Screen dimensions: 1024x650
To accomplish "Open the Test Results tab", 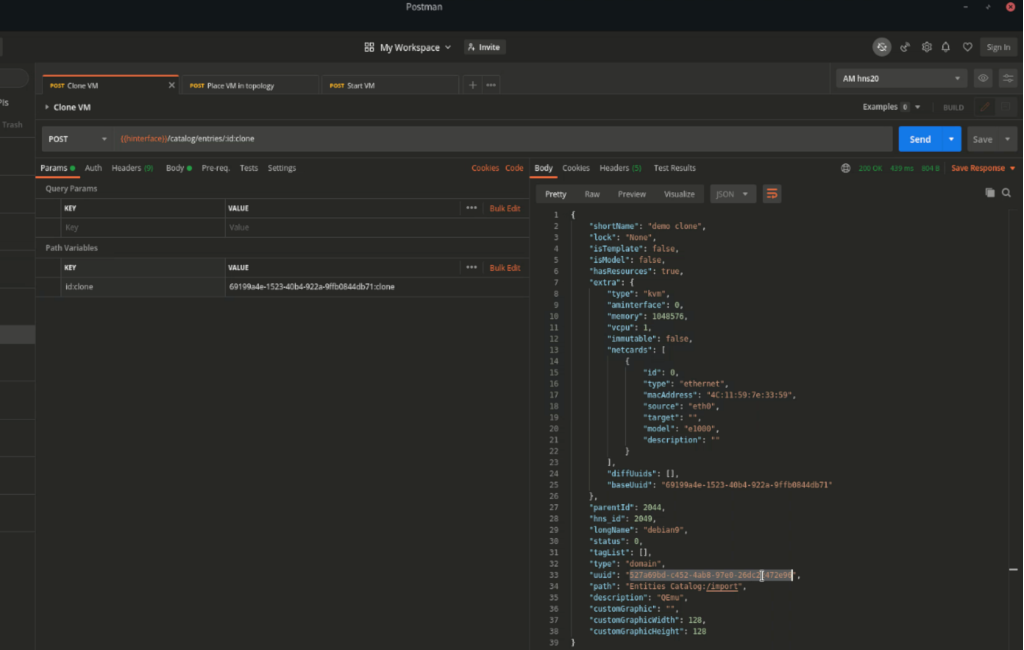I will click(x=675, y=168).
